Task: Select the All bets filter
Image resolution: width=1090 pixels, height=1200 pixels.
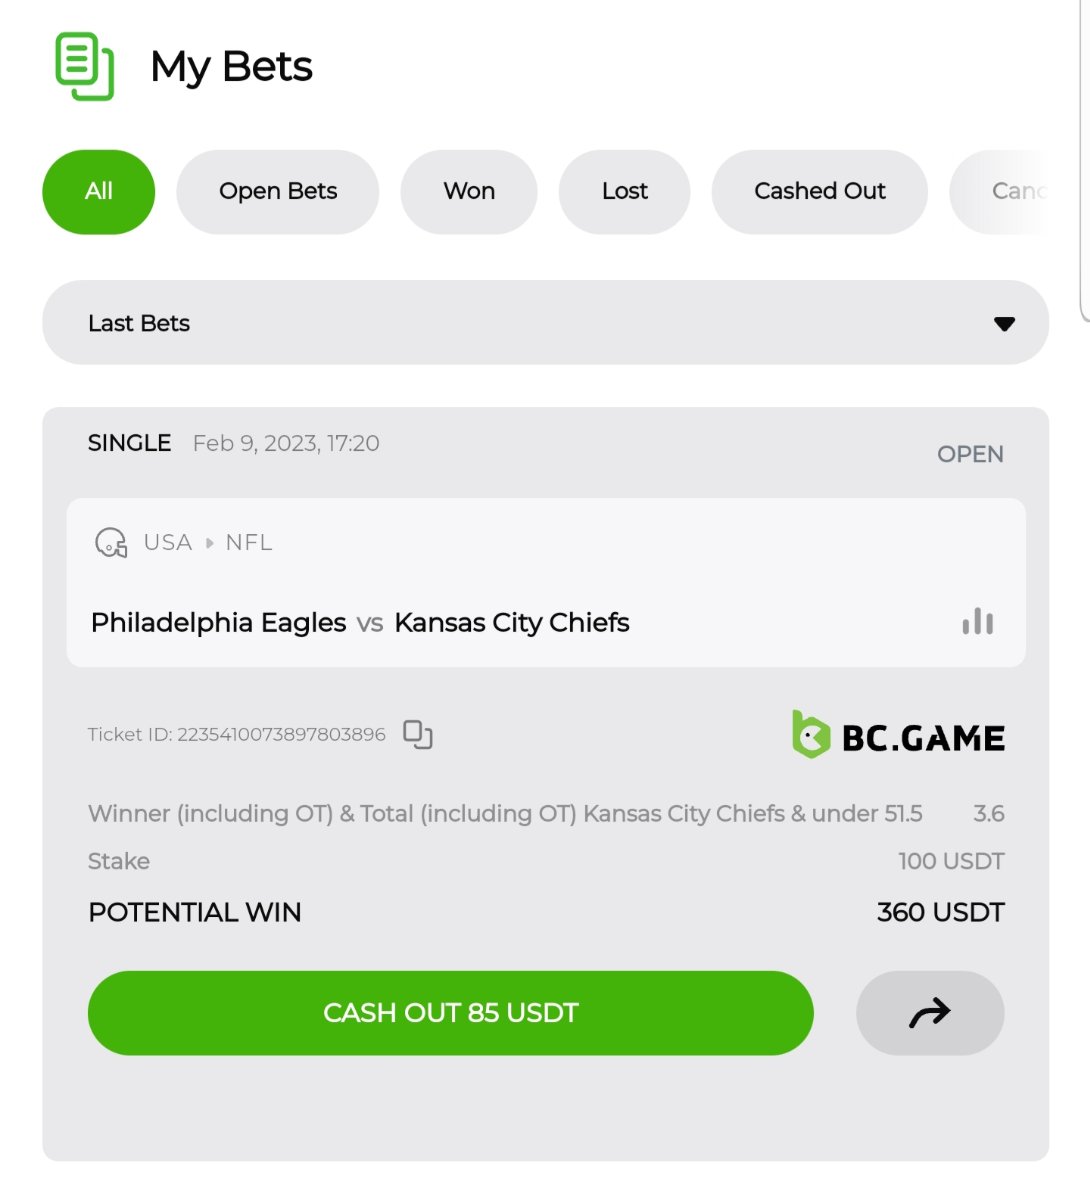Action: coord(98,191)
